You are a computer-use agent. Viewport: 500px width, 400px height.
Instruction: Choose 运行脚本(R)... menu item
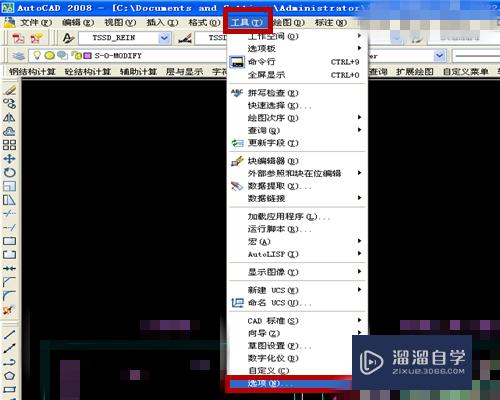[x=298, y=229]
